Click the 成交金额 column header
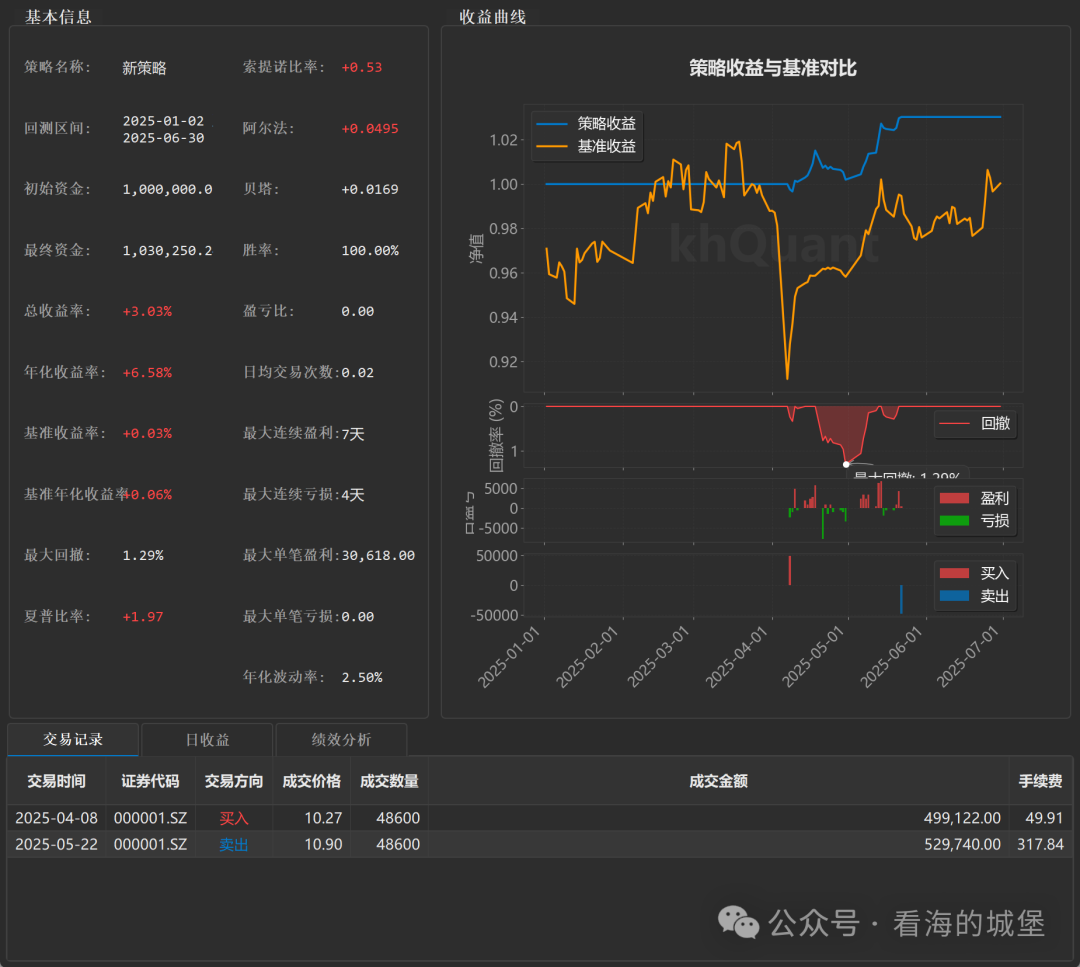Viewport: 1080px width, 967px height. click(x=716, y=781)
